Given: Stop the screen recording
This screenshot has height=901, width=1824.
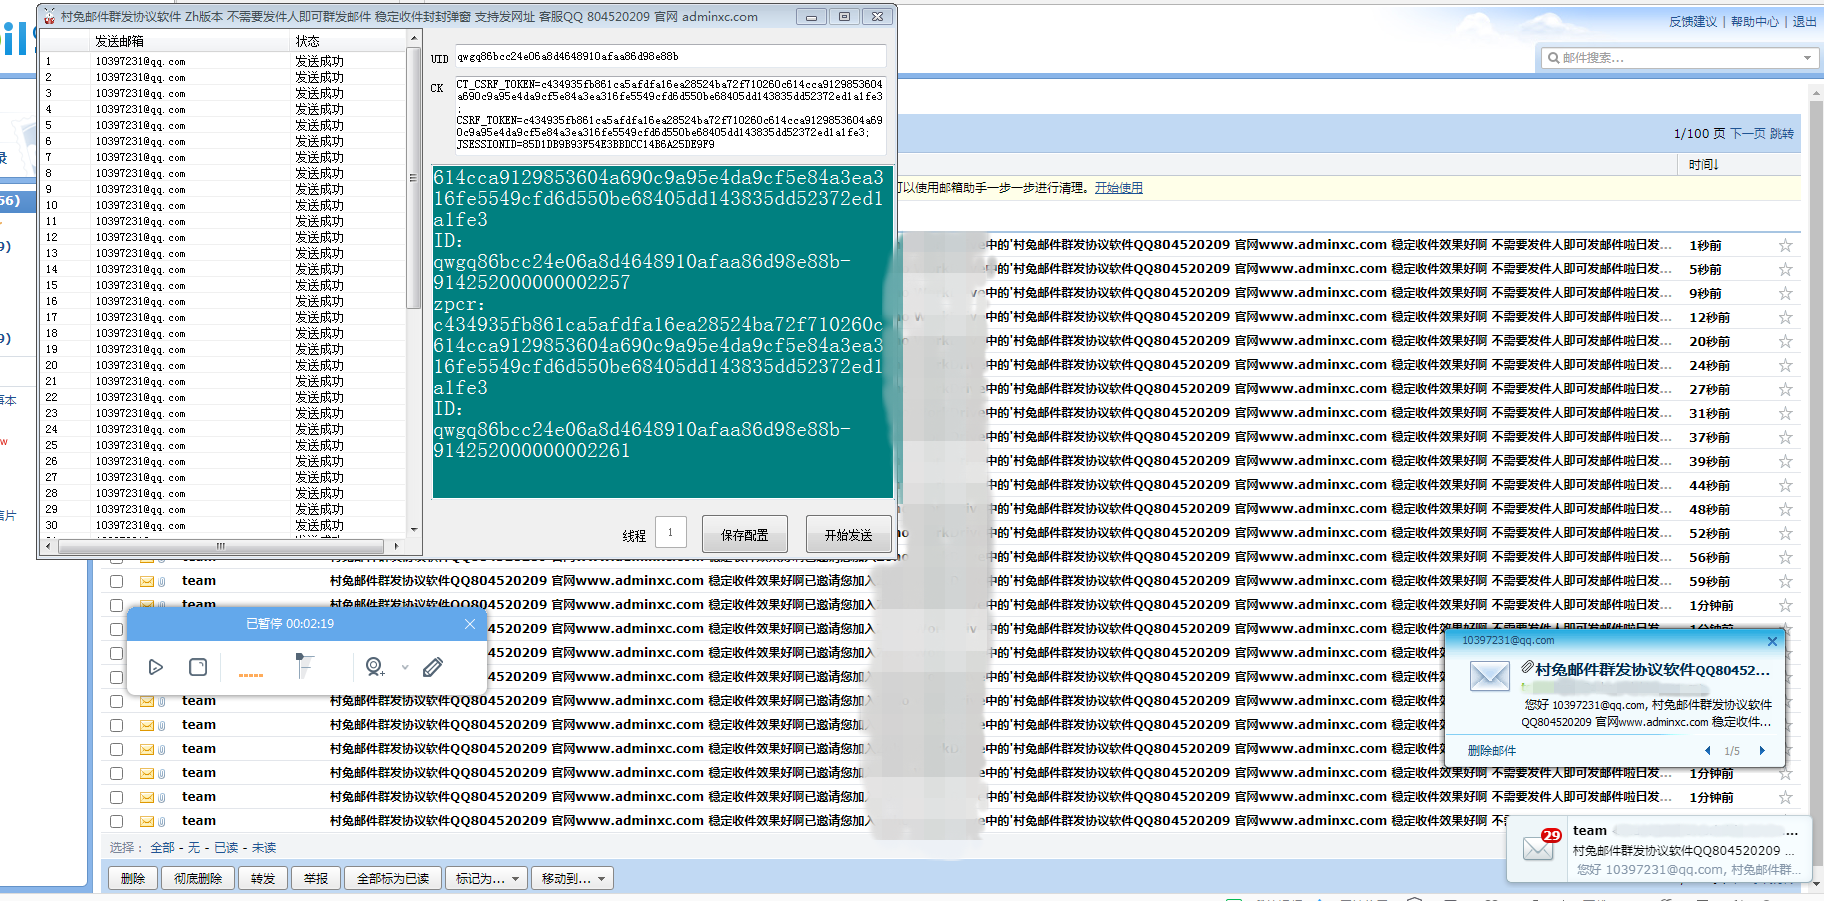Looking at the screenshot, I should click(198, 667).
